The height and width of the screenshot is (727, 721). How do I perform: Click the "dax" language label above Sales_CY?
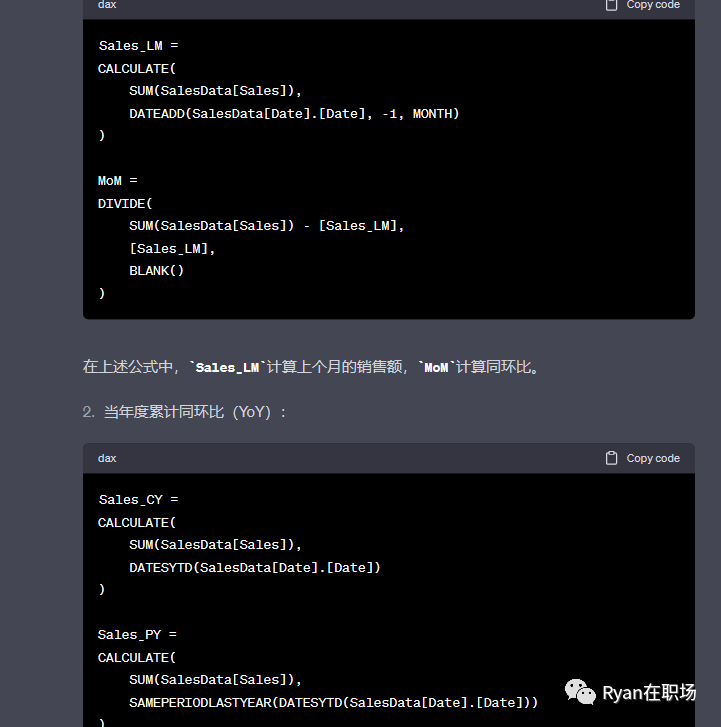click(107, 458)
